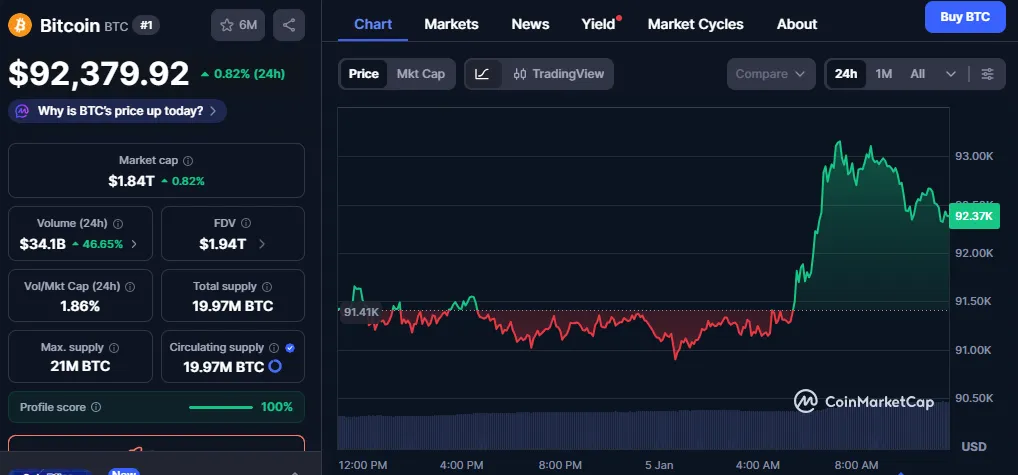Click the 21M BTC max supply value
The width and height of the screenshot is (1018, 475).
tap(80, 367)
